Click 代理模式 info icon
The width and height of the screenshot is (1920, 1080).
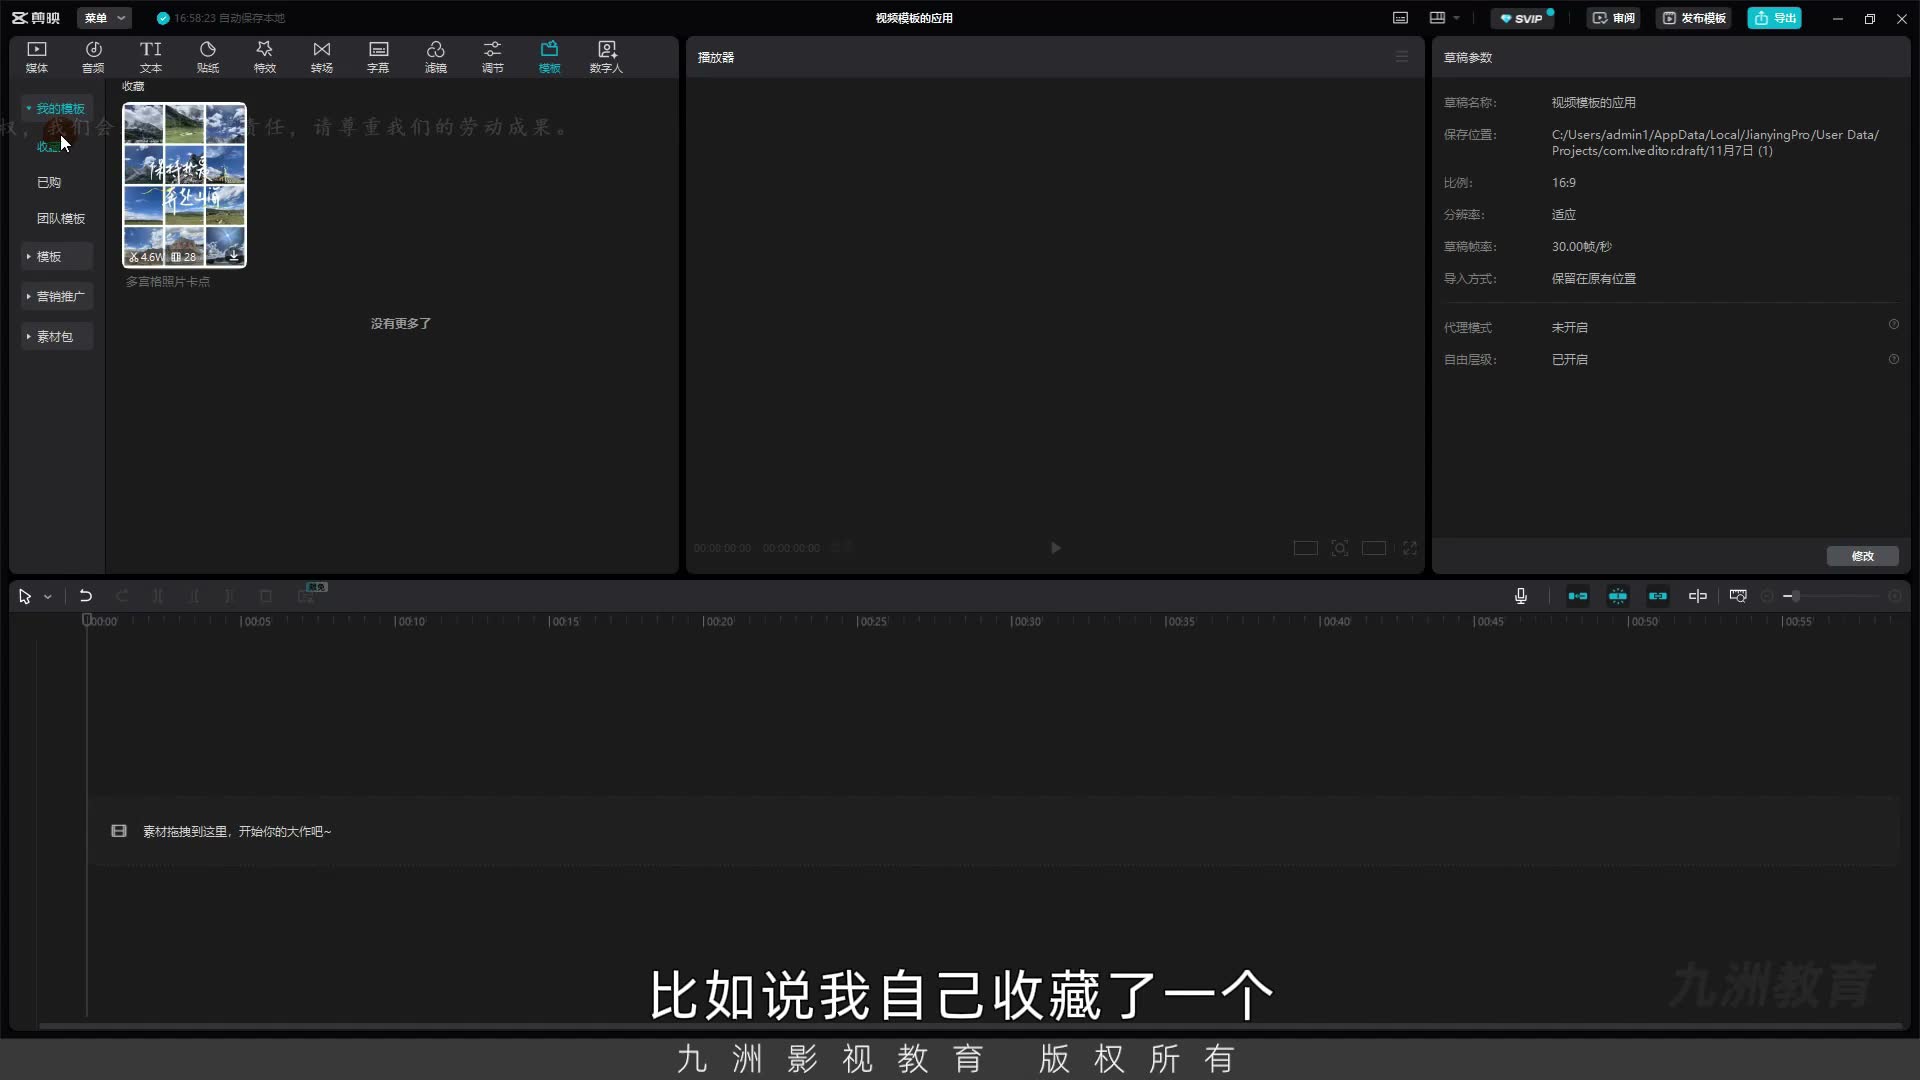pos(1893,325)
